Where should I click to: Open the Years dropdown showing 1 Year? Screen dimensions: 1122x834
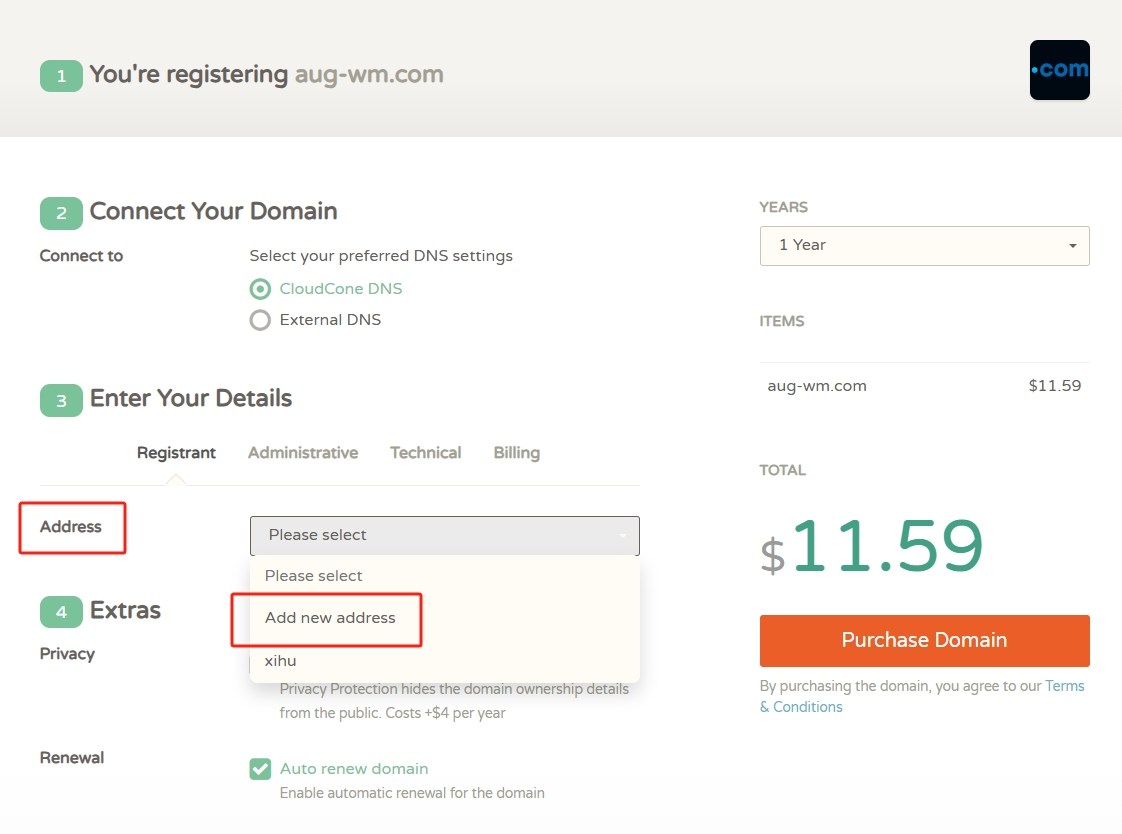point(924,245)
